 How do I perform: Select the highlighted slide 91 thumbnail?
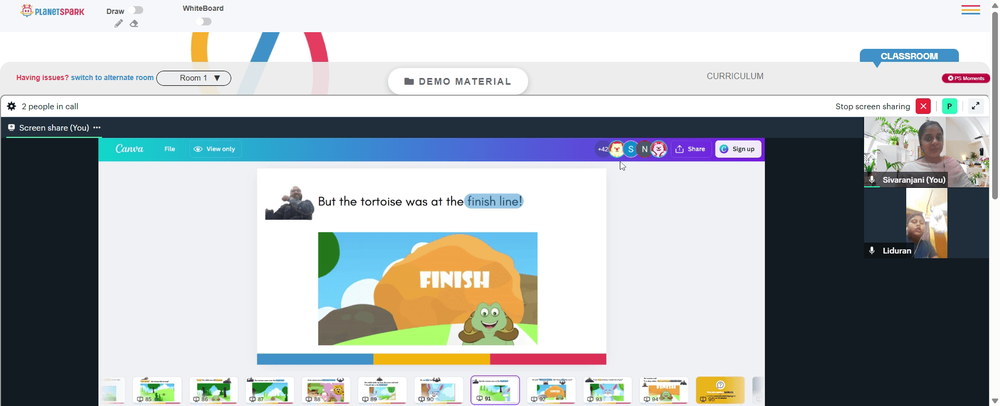495,390
